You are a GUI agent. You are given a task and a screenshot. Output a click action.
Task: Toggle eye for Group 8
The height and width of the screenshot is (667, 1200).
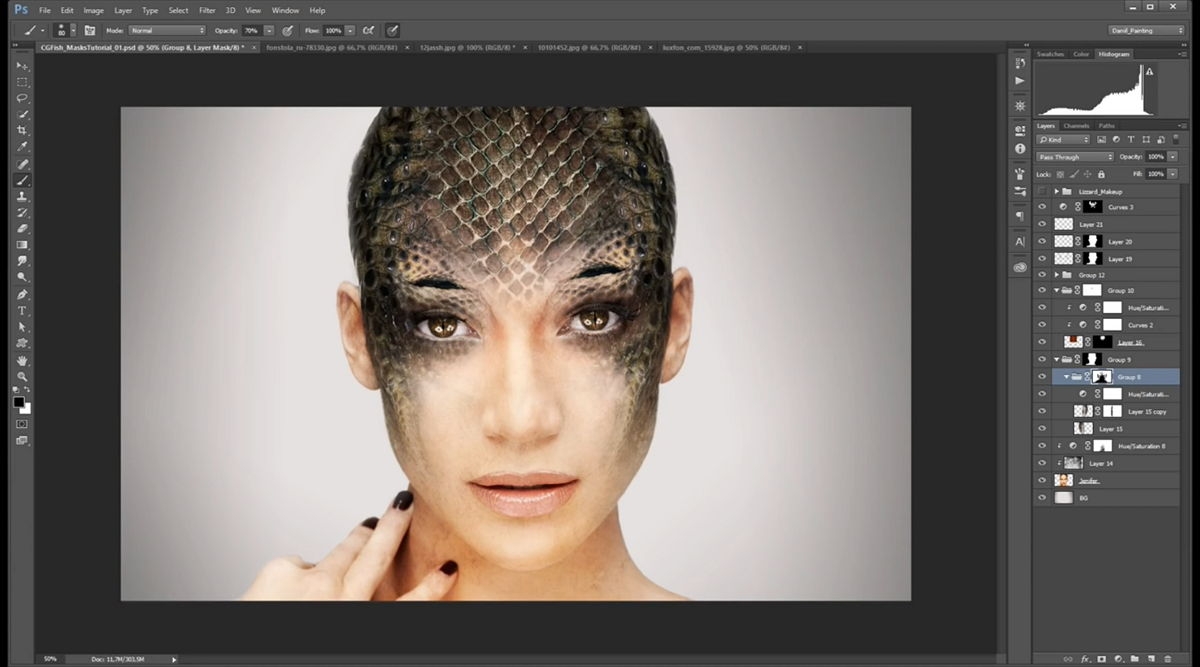point(1042,377)
